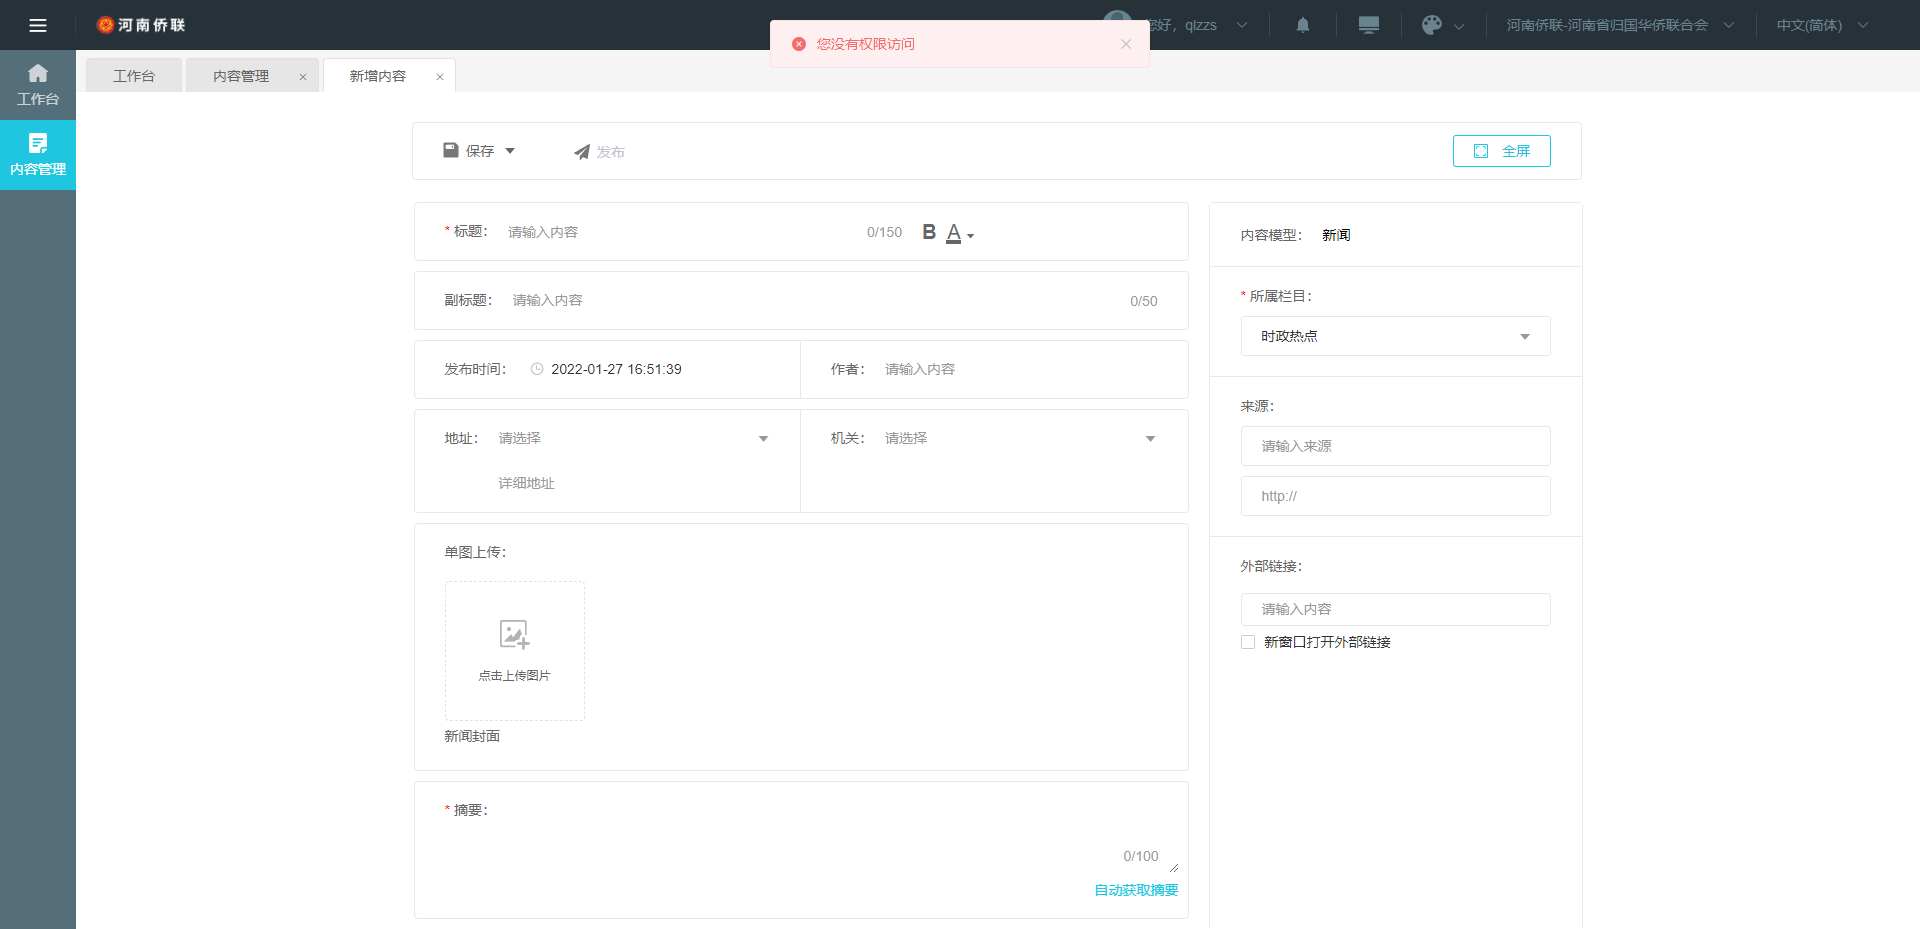Viewport: 1920px width, 929px height.
Task: Focus the 副标题 input field
Action: (x=815, y=300)
